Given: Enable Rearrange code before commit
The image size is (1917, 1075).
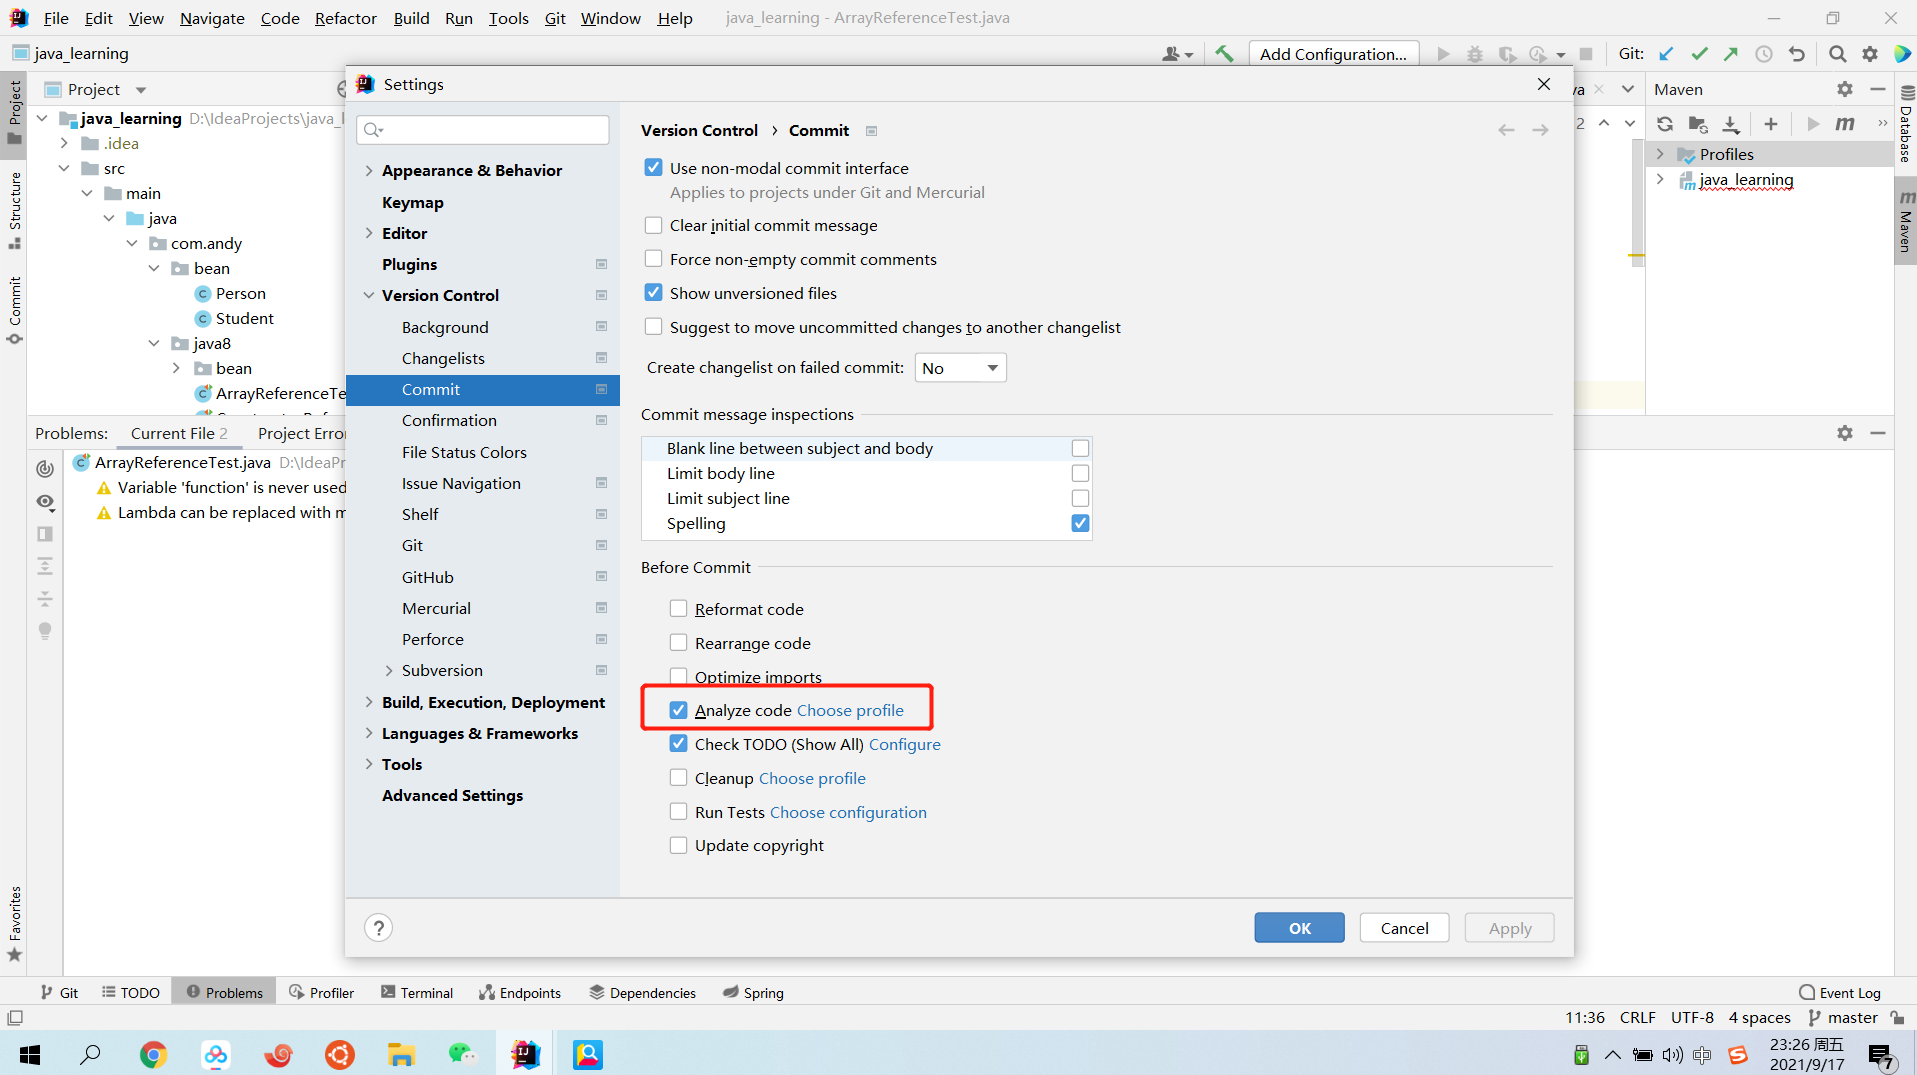Looking at the screenshot, I should (678, 643).
